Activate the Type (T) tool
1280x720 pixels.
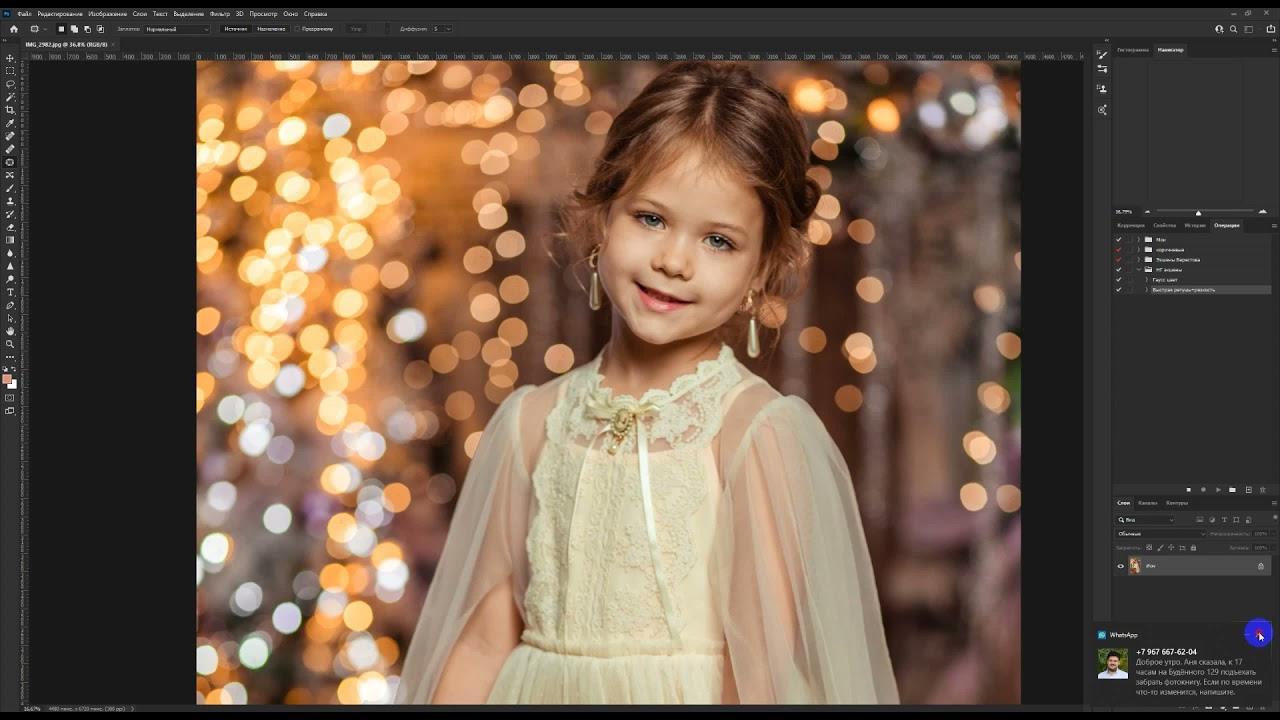pyautogui.click(x=10, y=292)
